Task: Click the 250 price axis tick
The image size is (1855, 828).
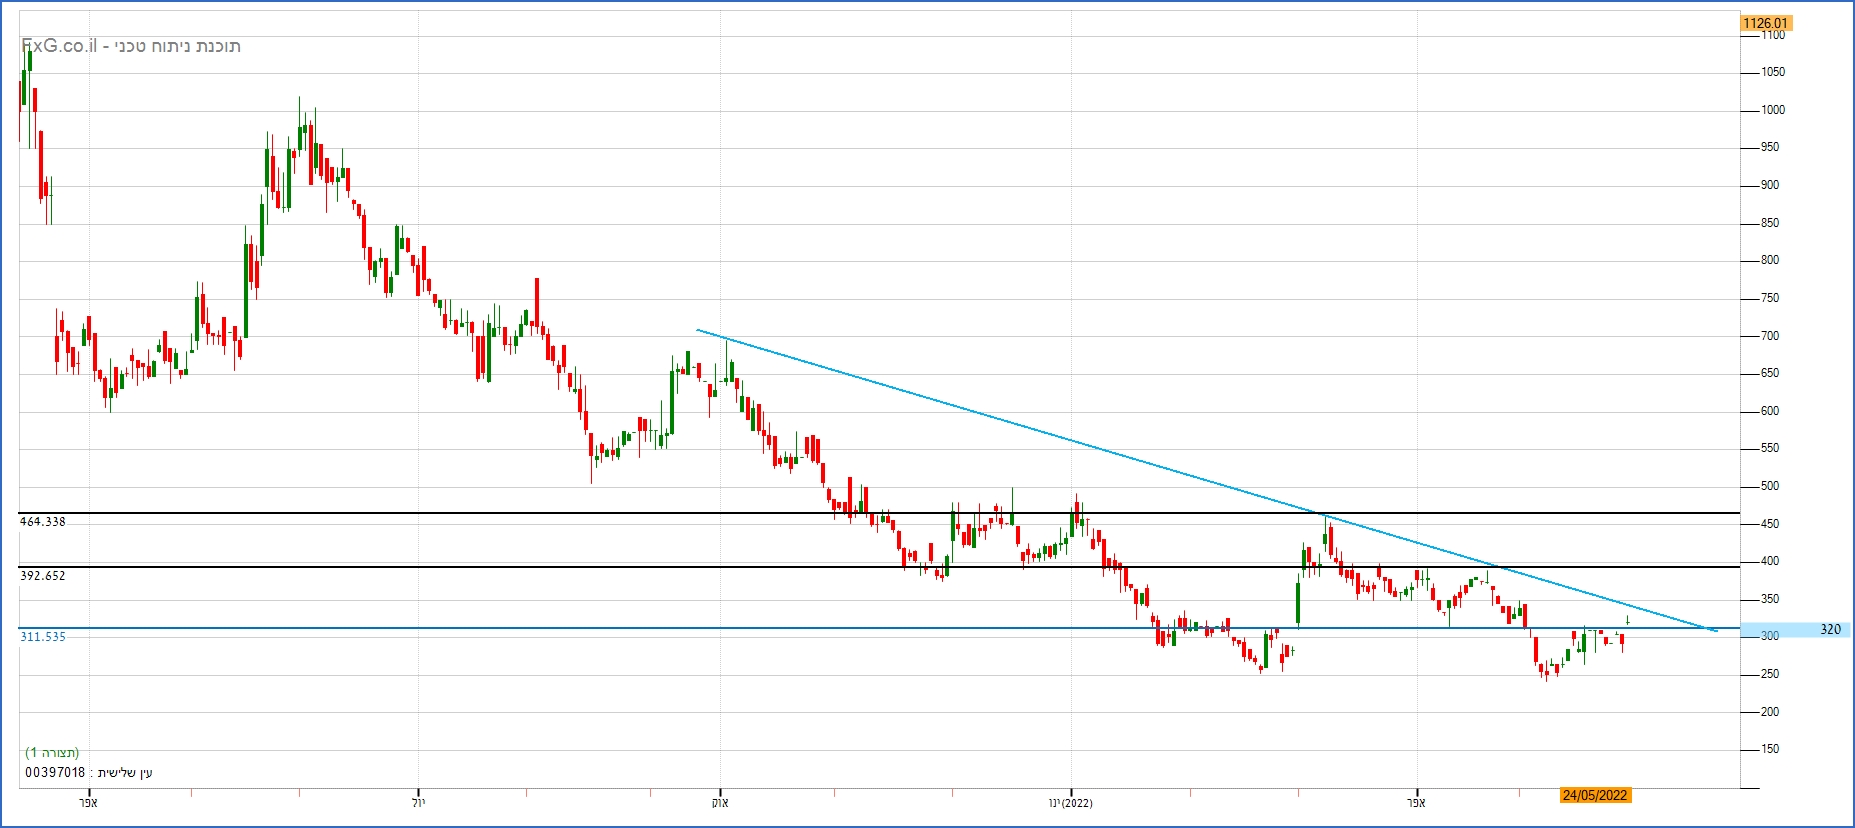Action: pyautogui.click(x=1770, y=674)
